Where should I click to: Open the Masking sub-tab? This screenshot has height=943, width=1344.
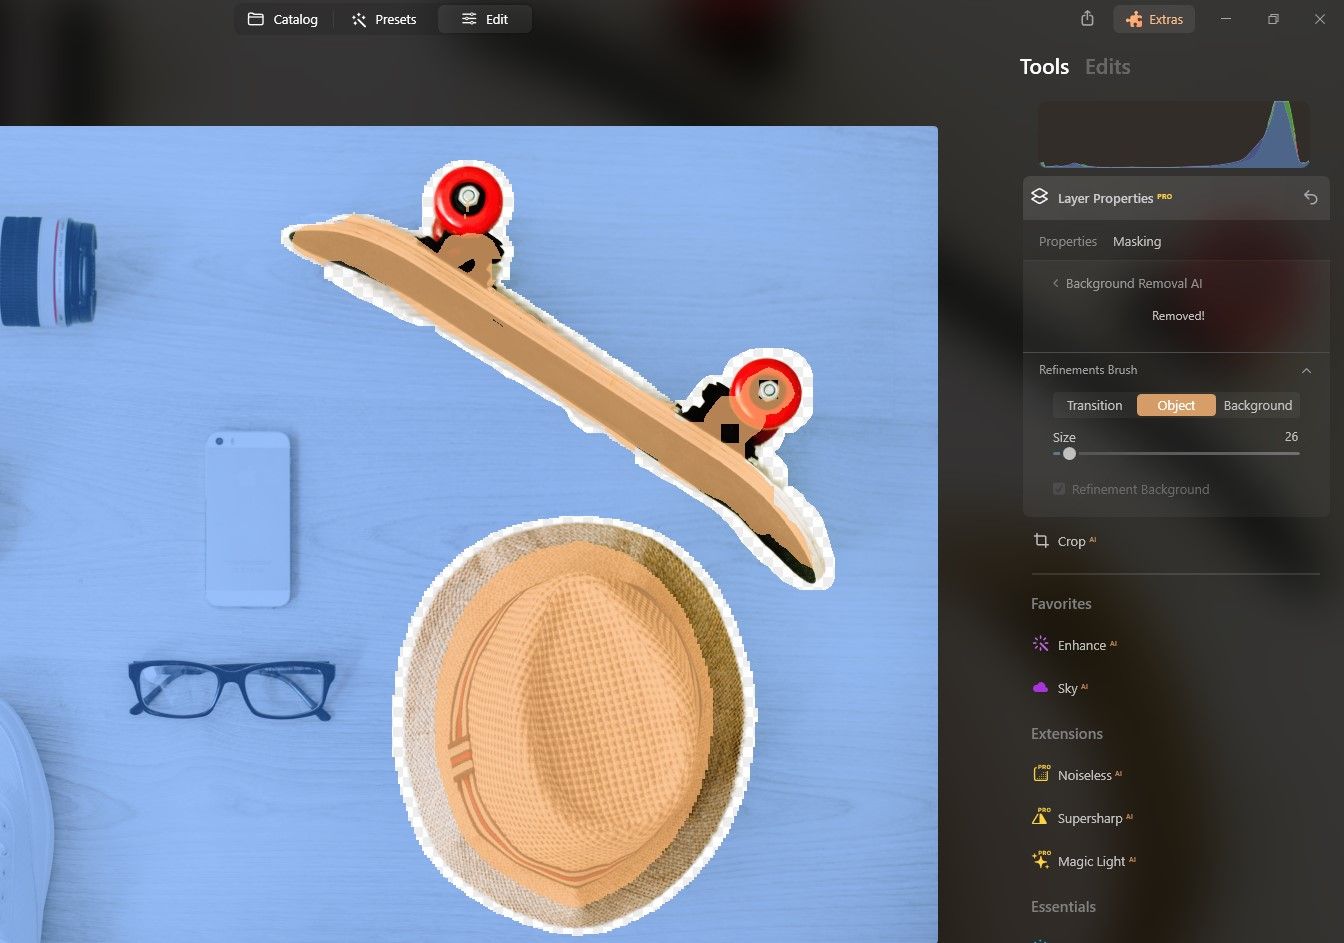1137,242
